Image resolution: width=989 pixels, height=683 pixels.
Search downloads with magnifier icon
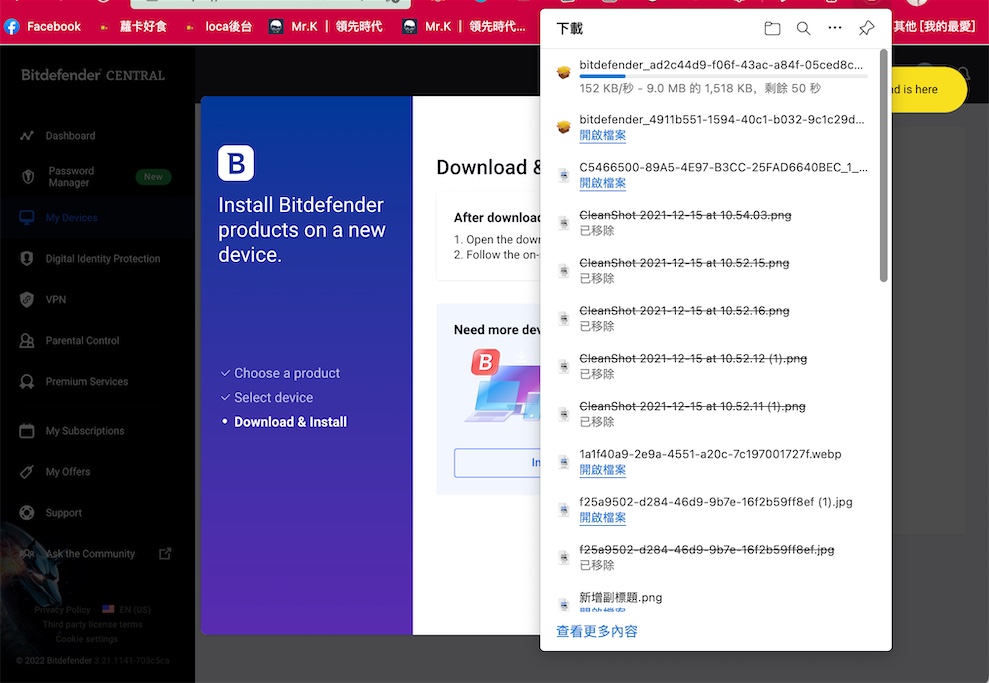pyautogui.click(x=803, y=28)
